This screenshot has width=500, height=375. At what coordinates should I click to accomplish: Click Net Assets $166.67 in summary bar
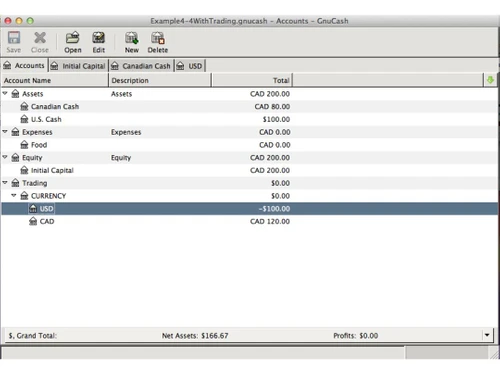pos(195,336)
